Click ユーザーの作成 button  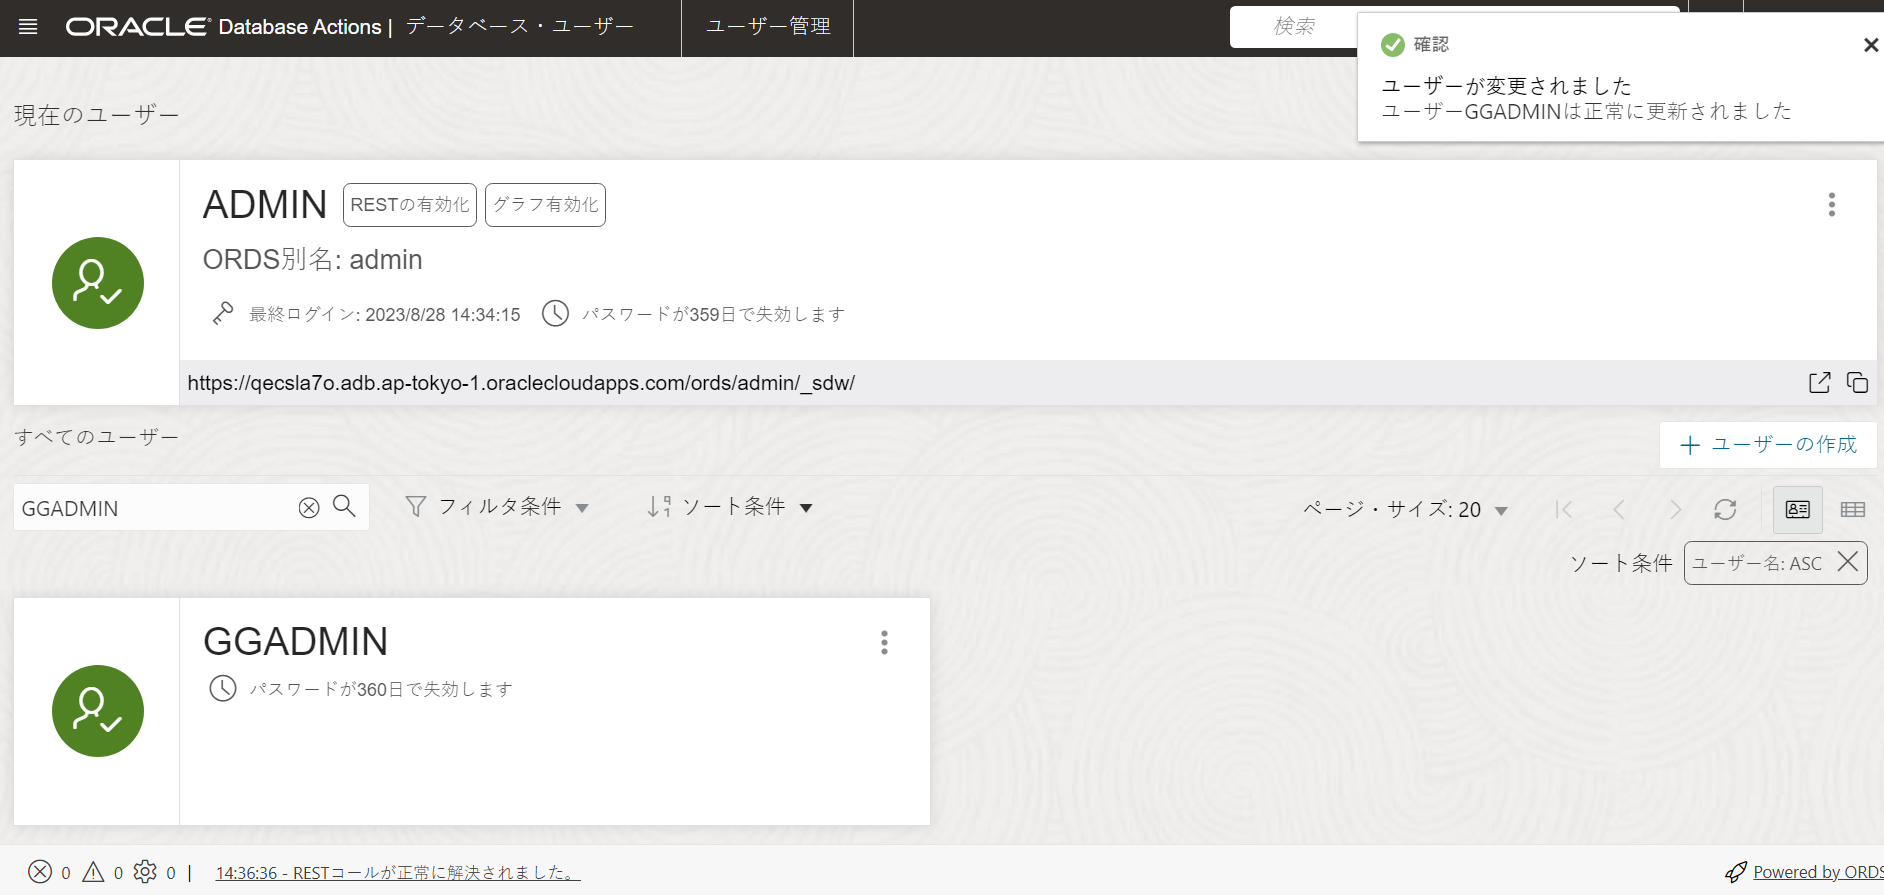point(1768,445)
